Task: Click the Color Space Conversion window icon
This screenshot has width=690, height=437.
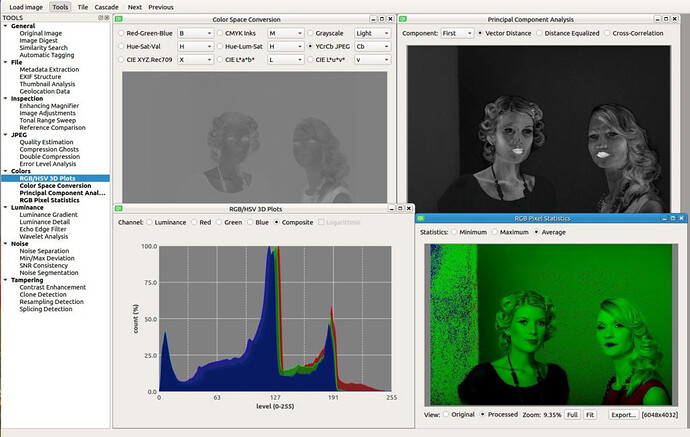Action: pos(119,19)
